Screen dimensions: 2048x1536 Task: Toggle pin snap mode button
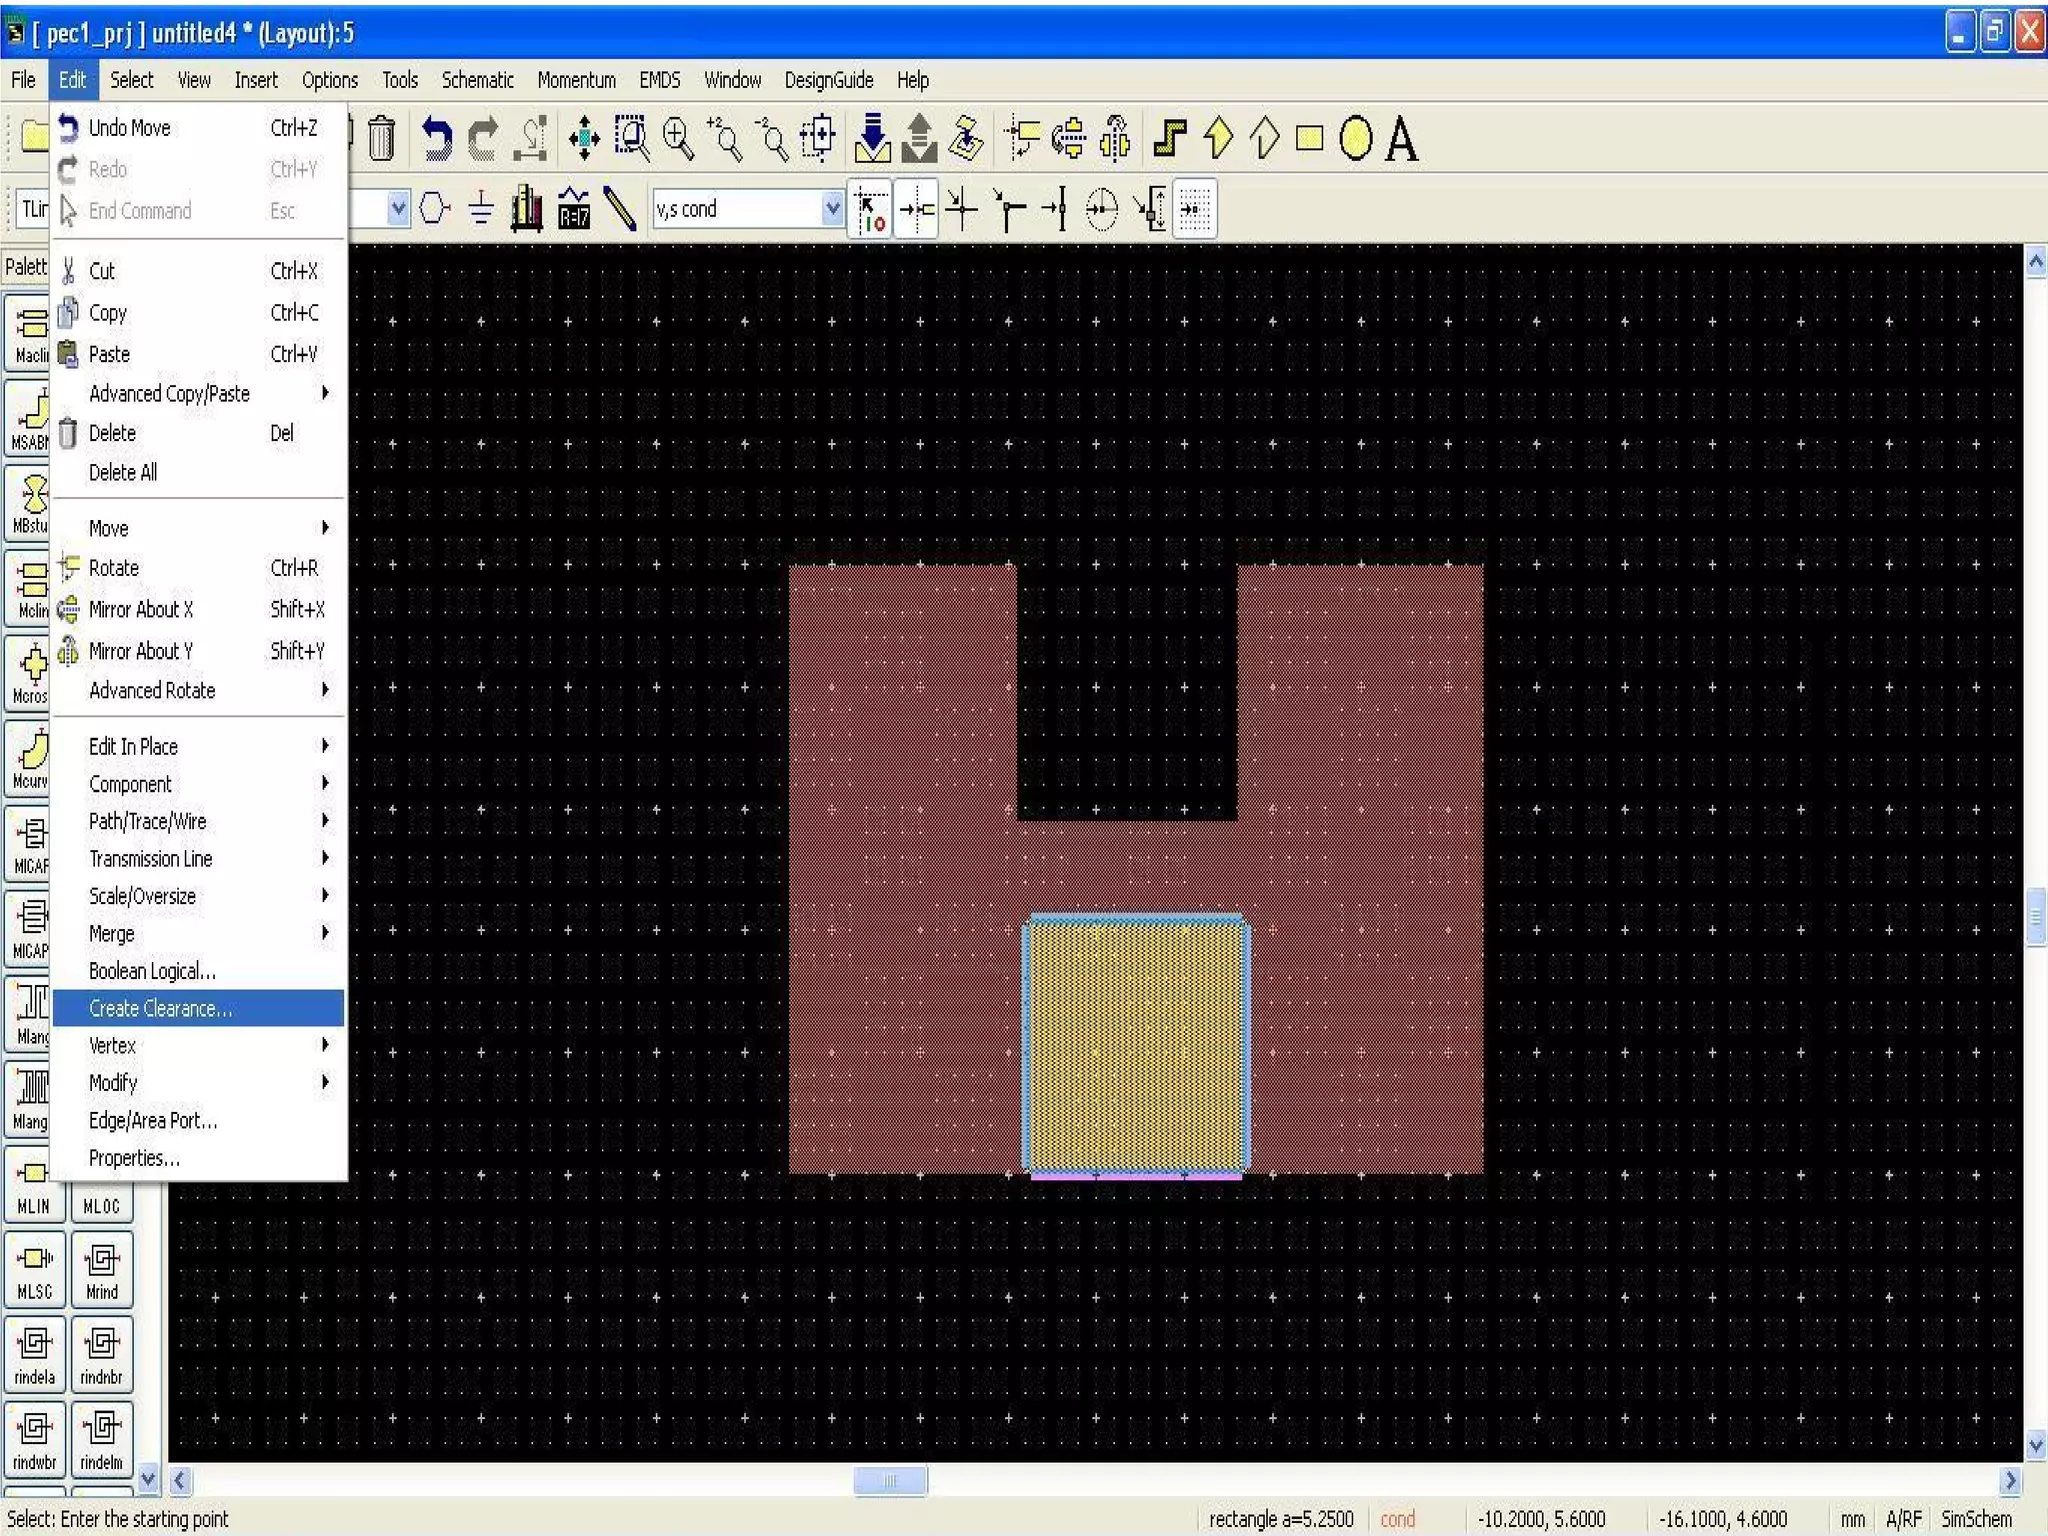(x=917, y=209)
